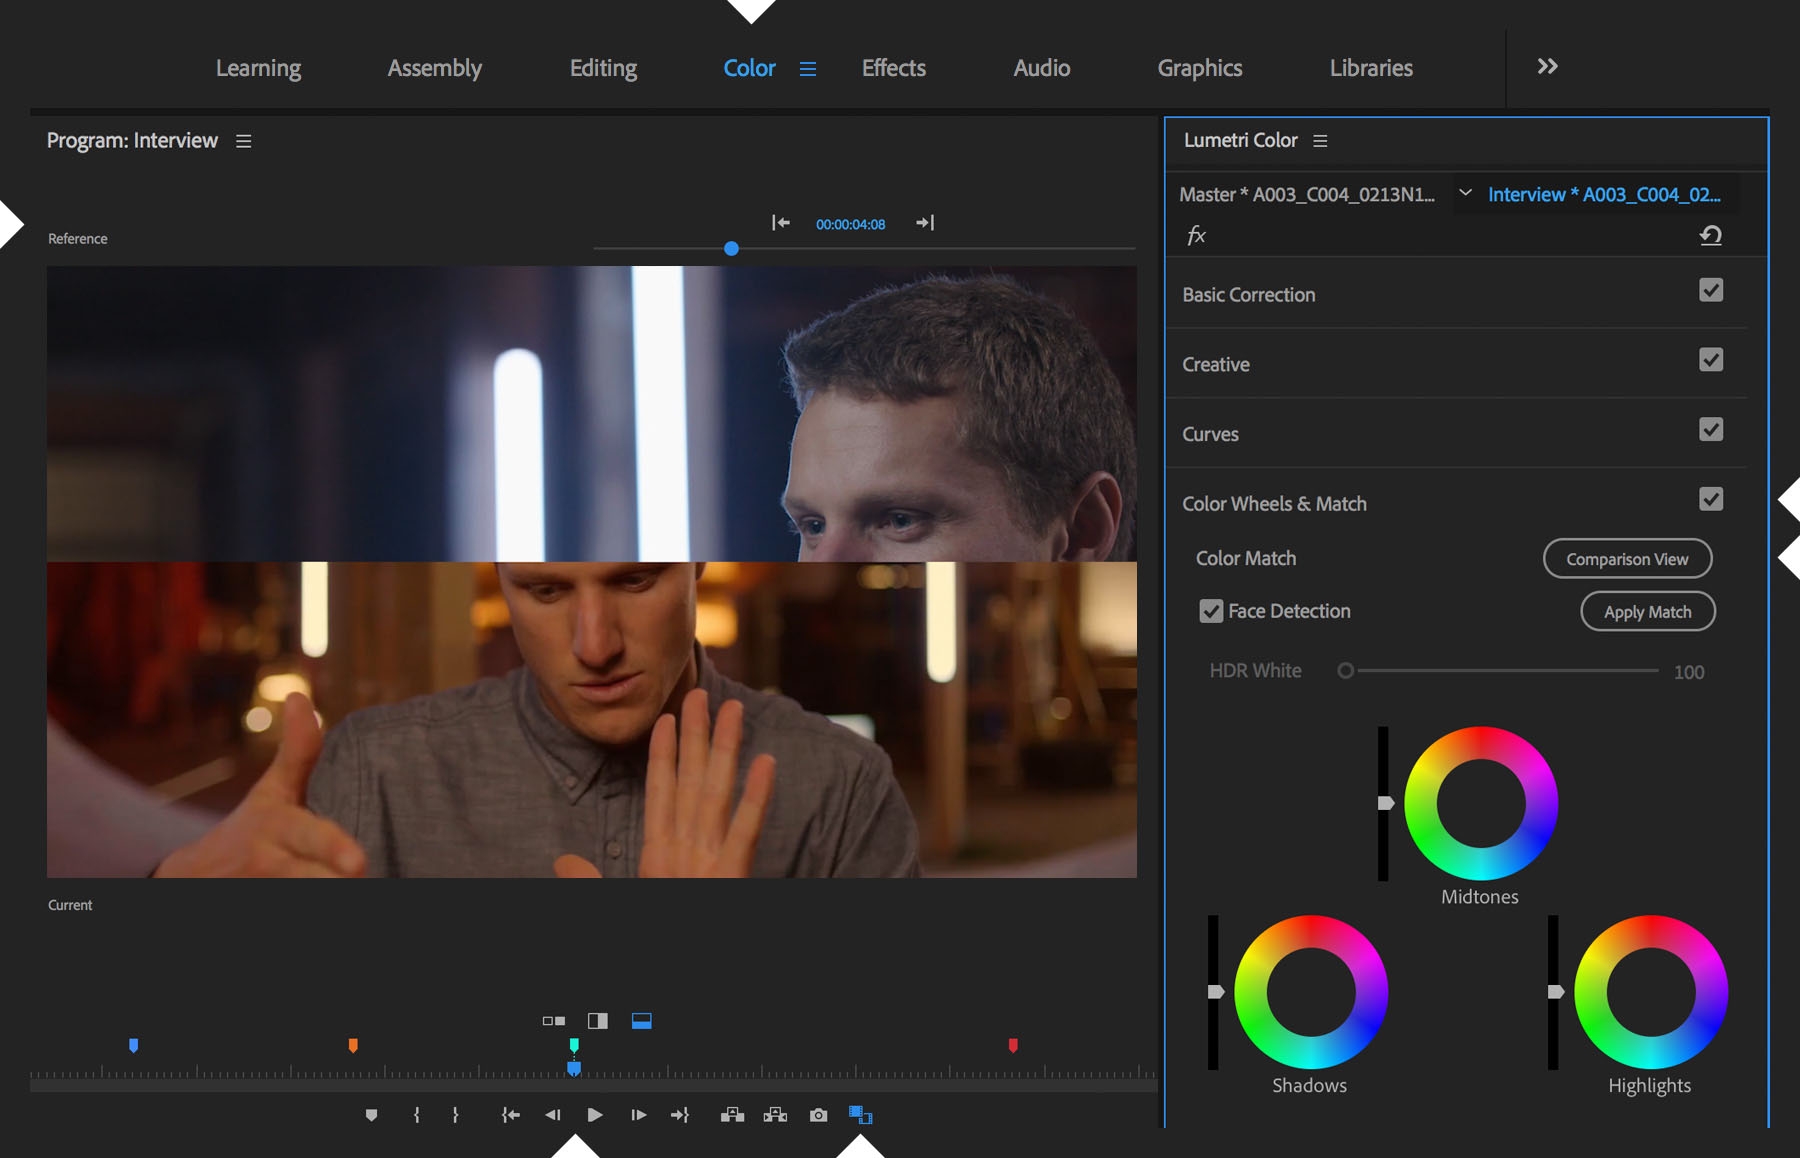
Task: Click the Lift icon in transport controls
Action: (x=732, y=1115)
